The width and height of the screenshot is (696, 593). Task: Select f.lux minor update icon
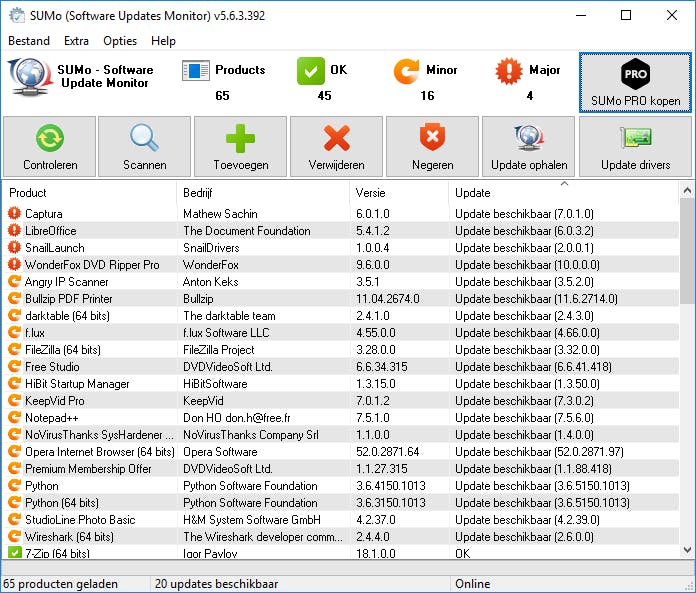[14, 332]
